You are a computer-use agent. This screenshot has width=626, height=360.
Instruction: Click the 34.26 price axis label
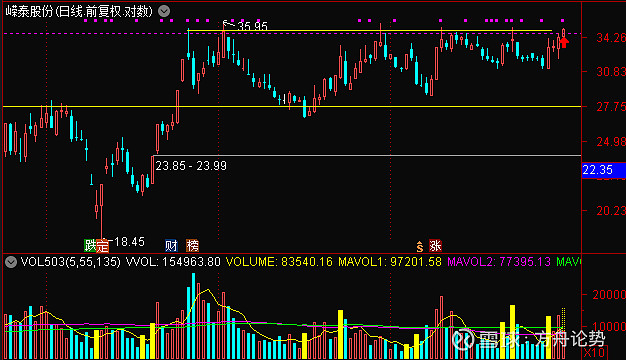click(x=611, y=38)
